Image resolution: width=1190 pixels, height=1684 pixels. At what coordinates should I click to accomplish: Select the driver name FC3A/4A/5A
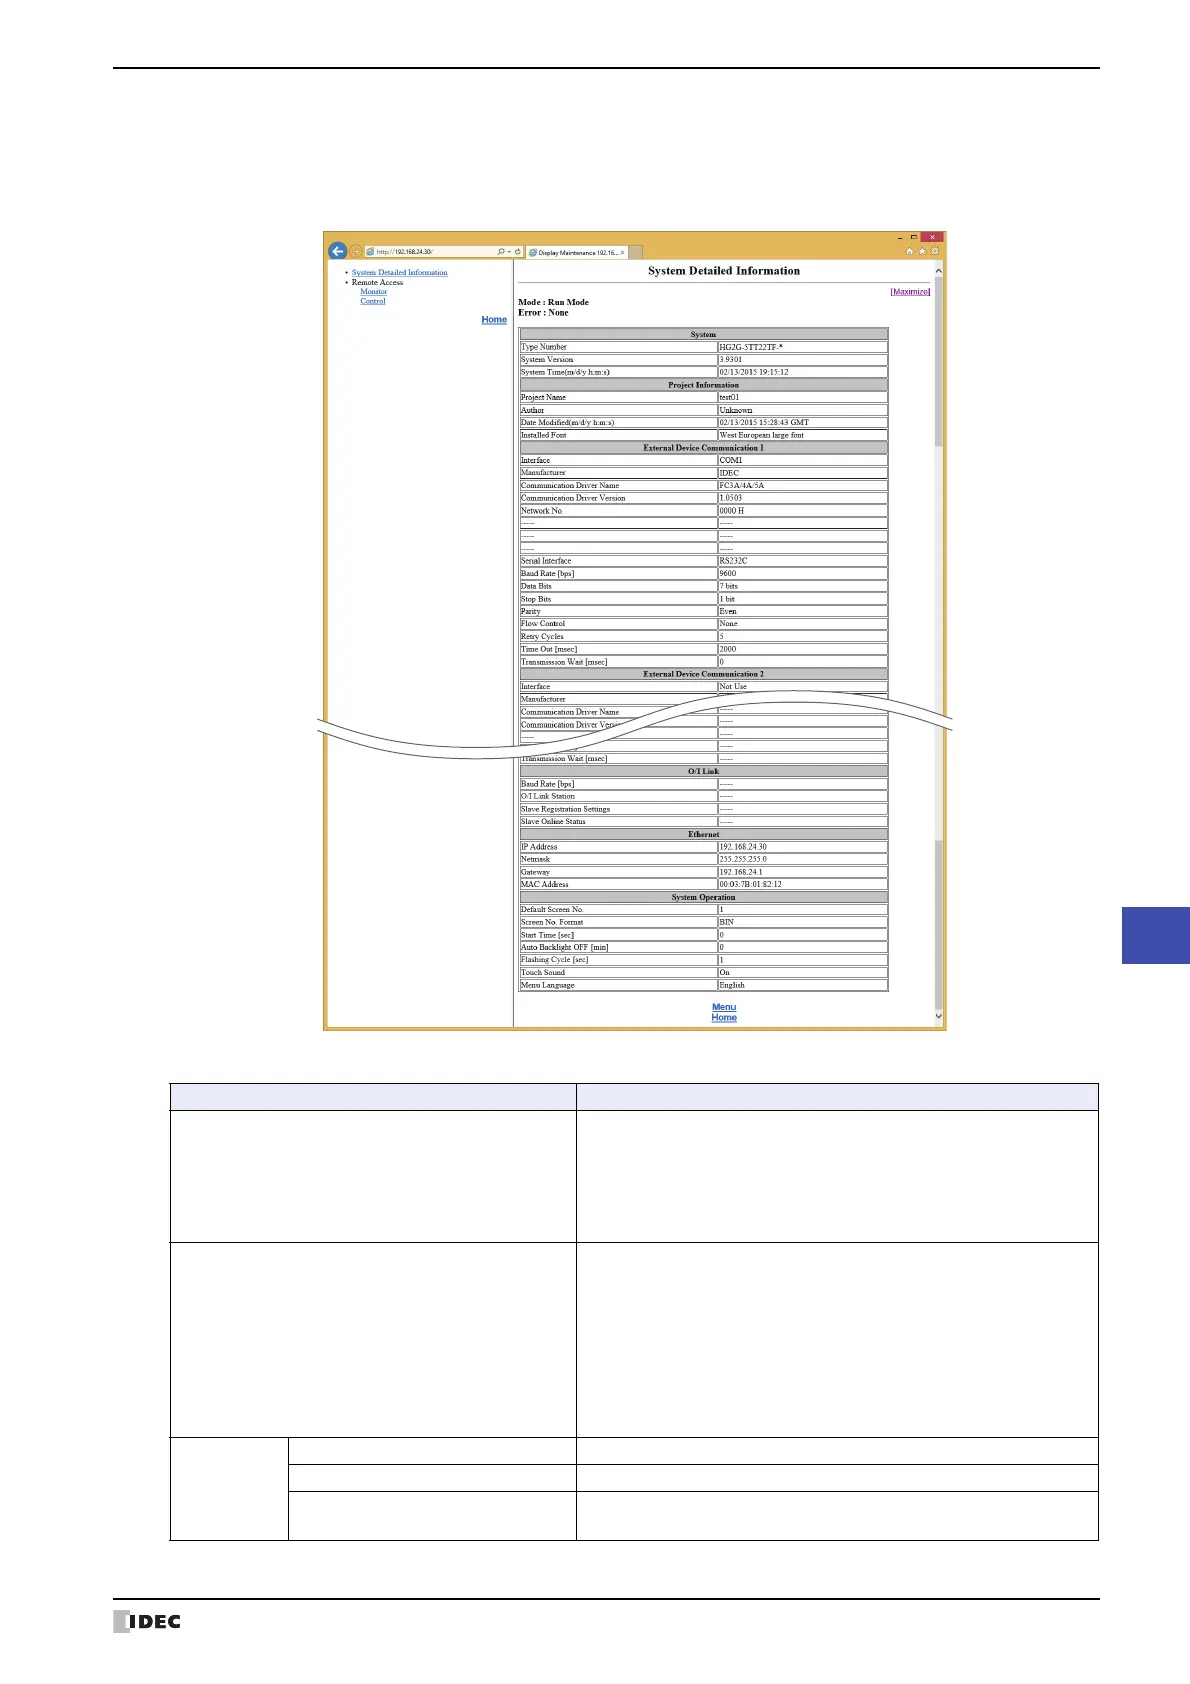point(742,486)
